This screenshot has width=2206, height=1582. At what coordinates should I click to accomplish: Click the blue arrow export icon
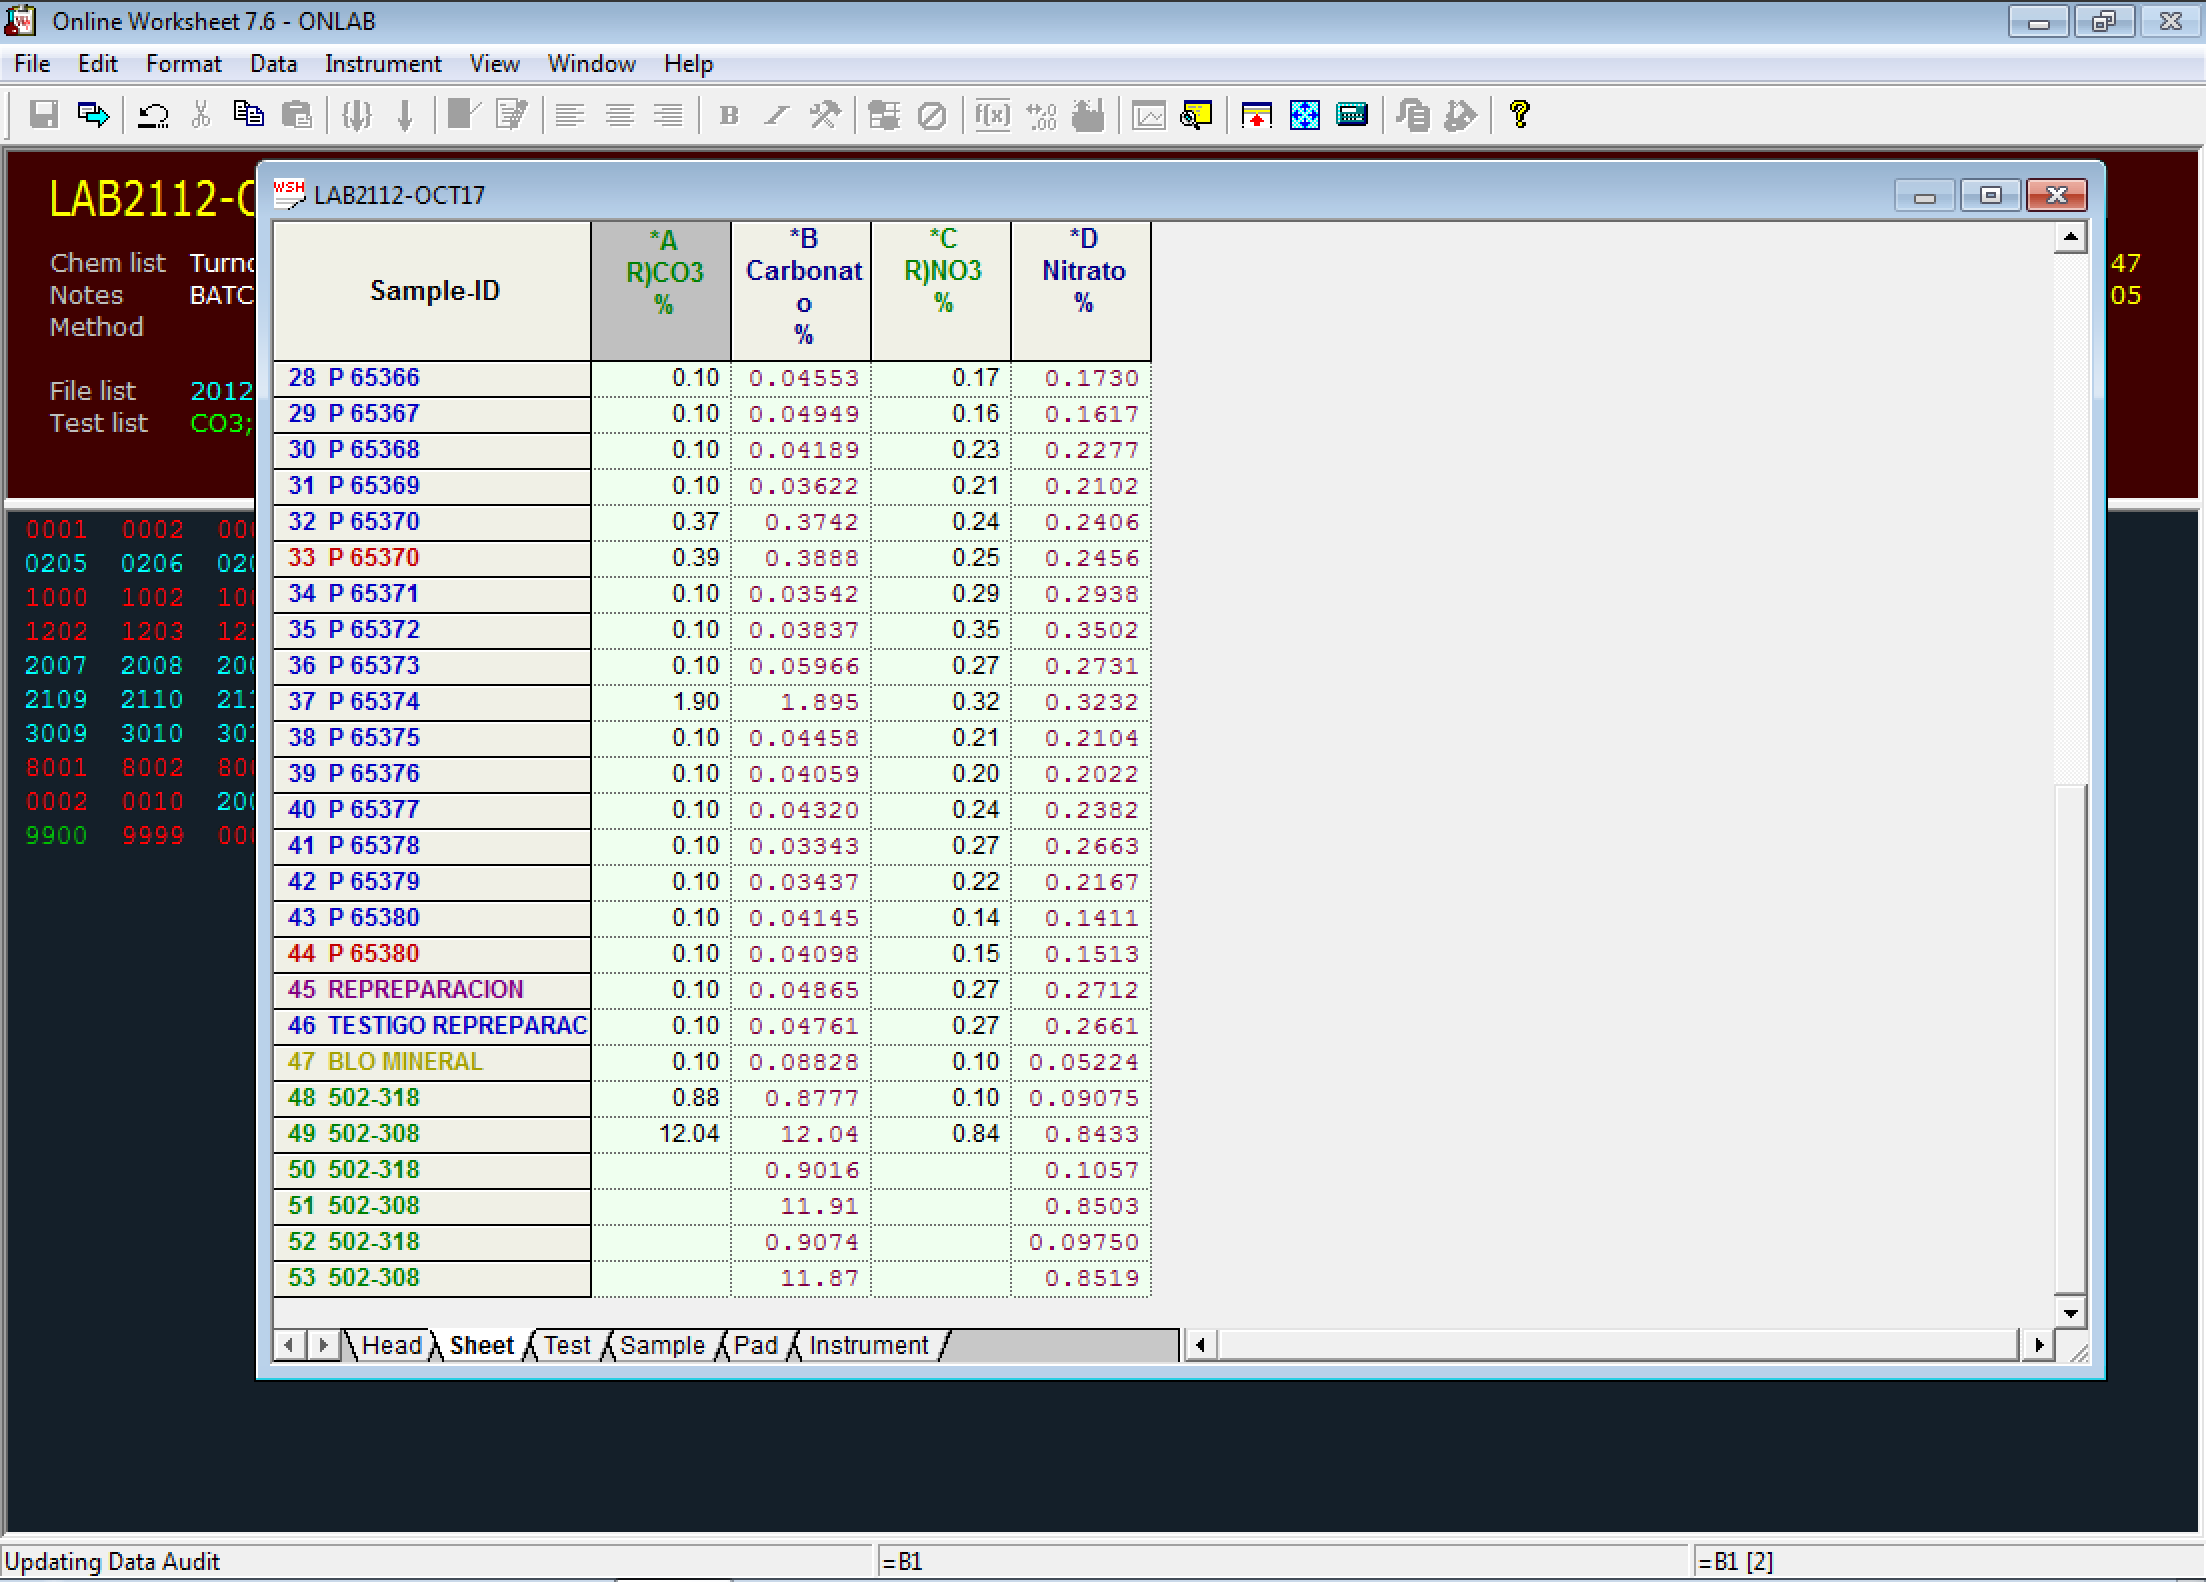pyautogui.click(x=94, y=115)
